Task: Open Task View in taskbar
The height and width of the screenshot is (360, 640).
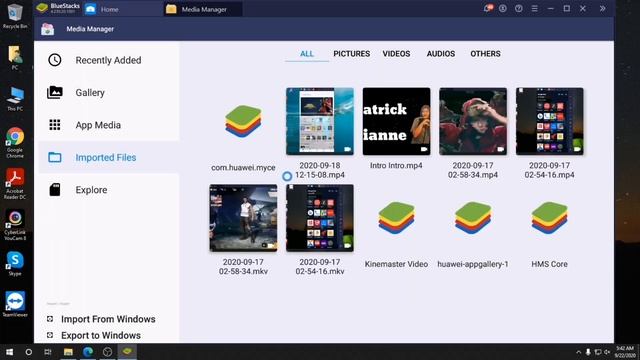Action: pos(48,351)
